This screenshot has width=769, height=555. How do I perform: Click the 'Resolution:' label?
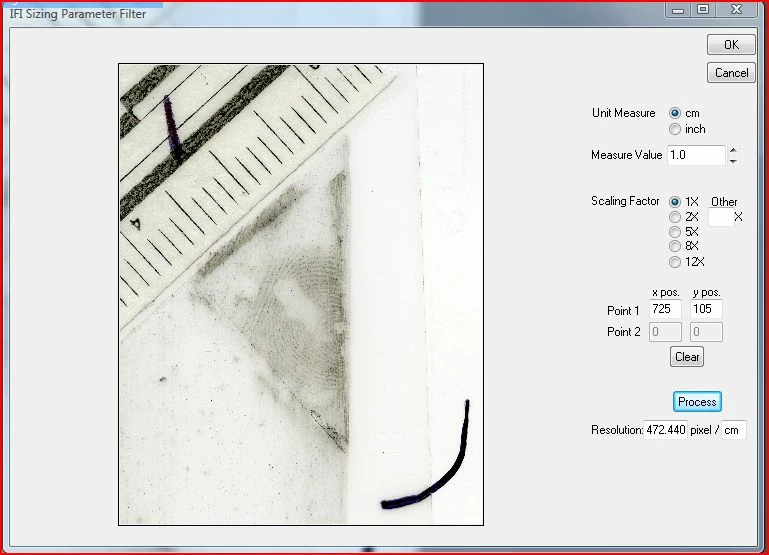(617, 430)
